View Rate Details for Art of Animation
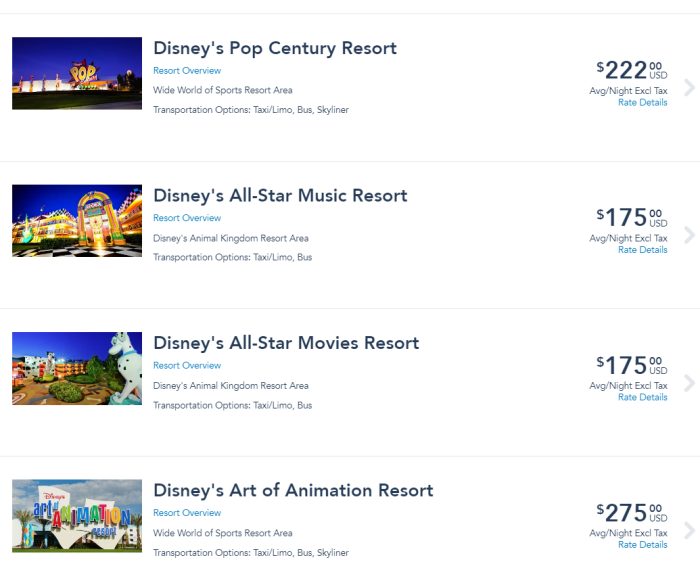Image resolution: width=700 pixels, height=564 pixels. [642, 545]
